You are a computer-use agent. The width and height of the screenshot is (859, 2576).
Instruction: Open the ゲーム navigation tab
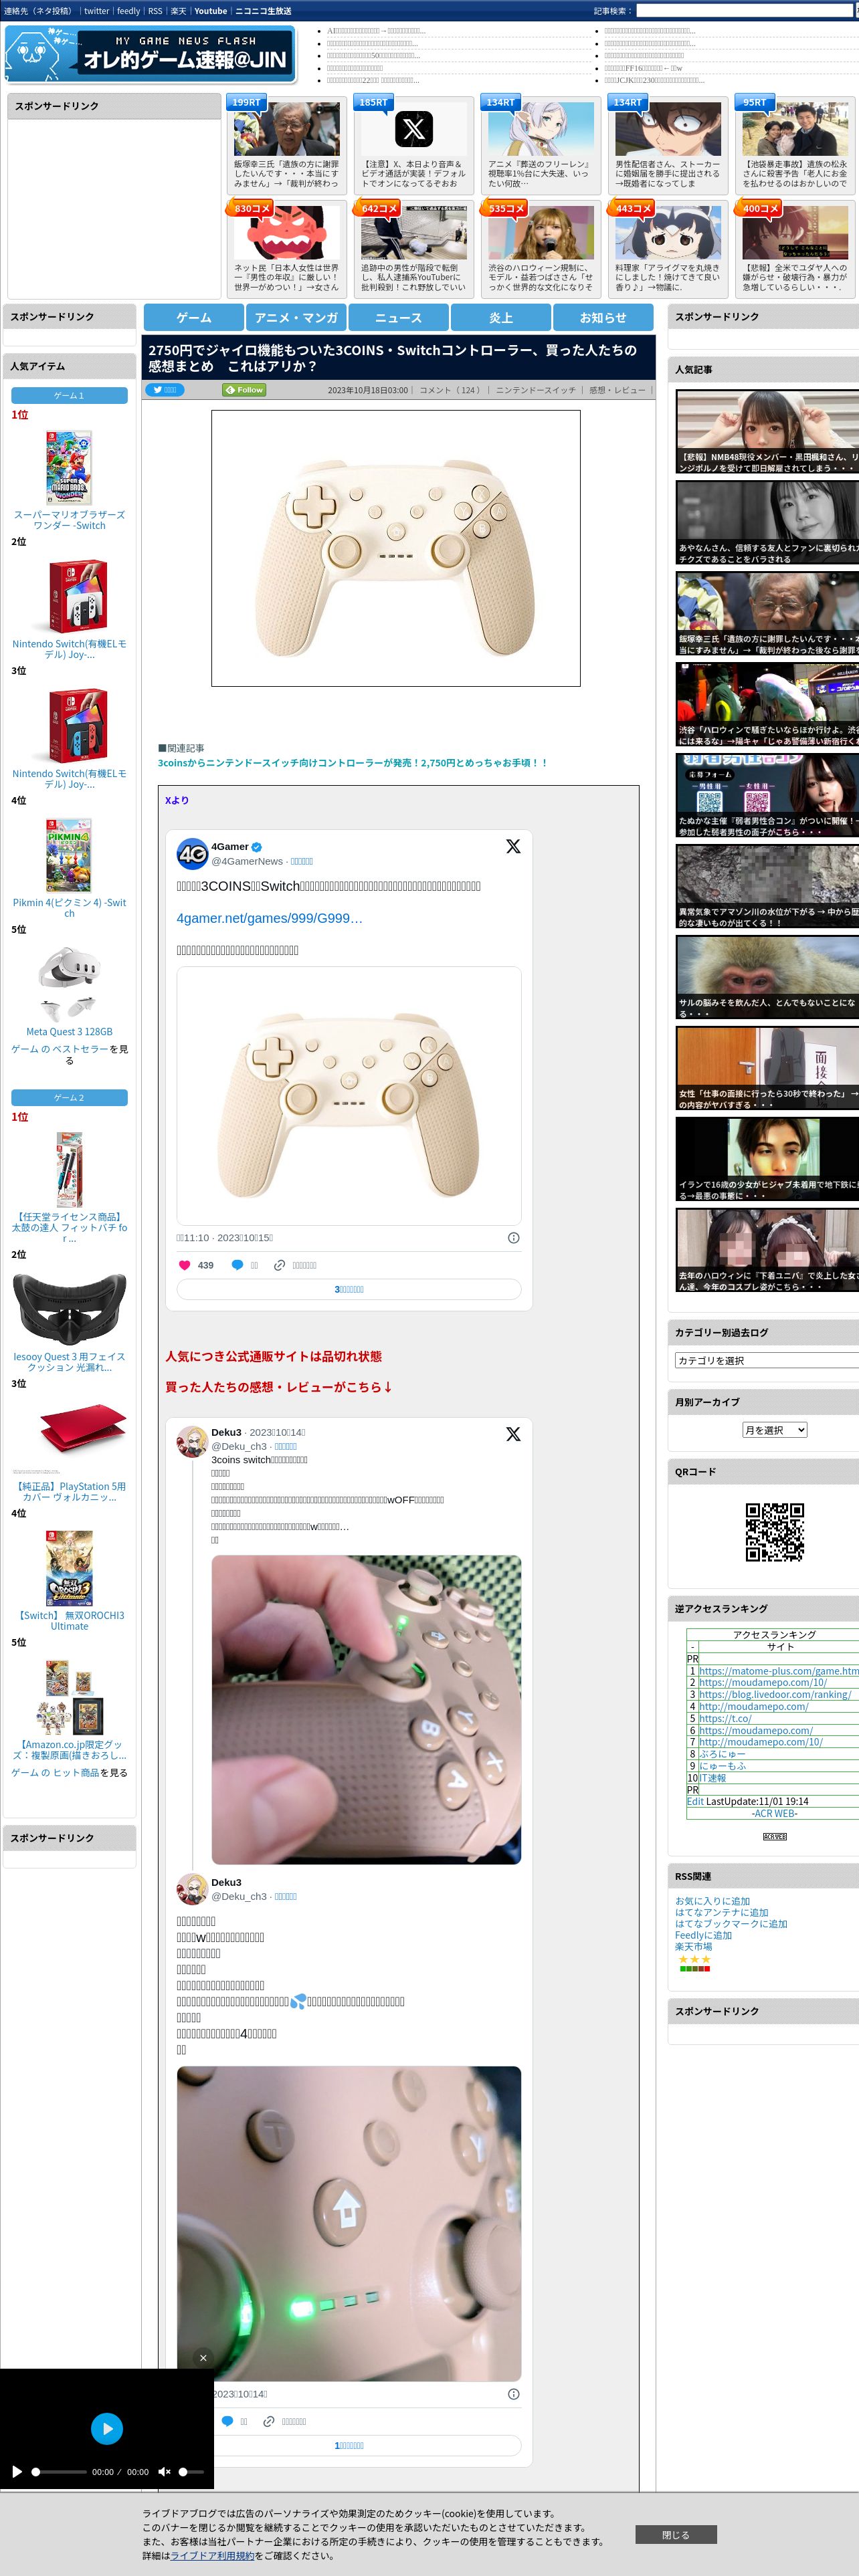tap(194, 317)
